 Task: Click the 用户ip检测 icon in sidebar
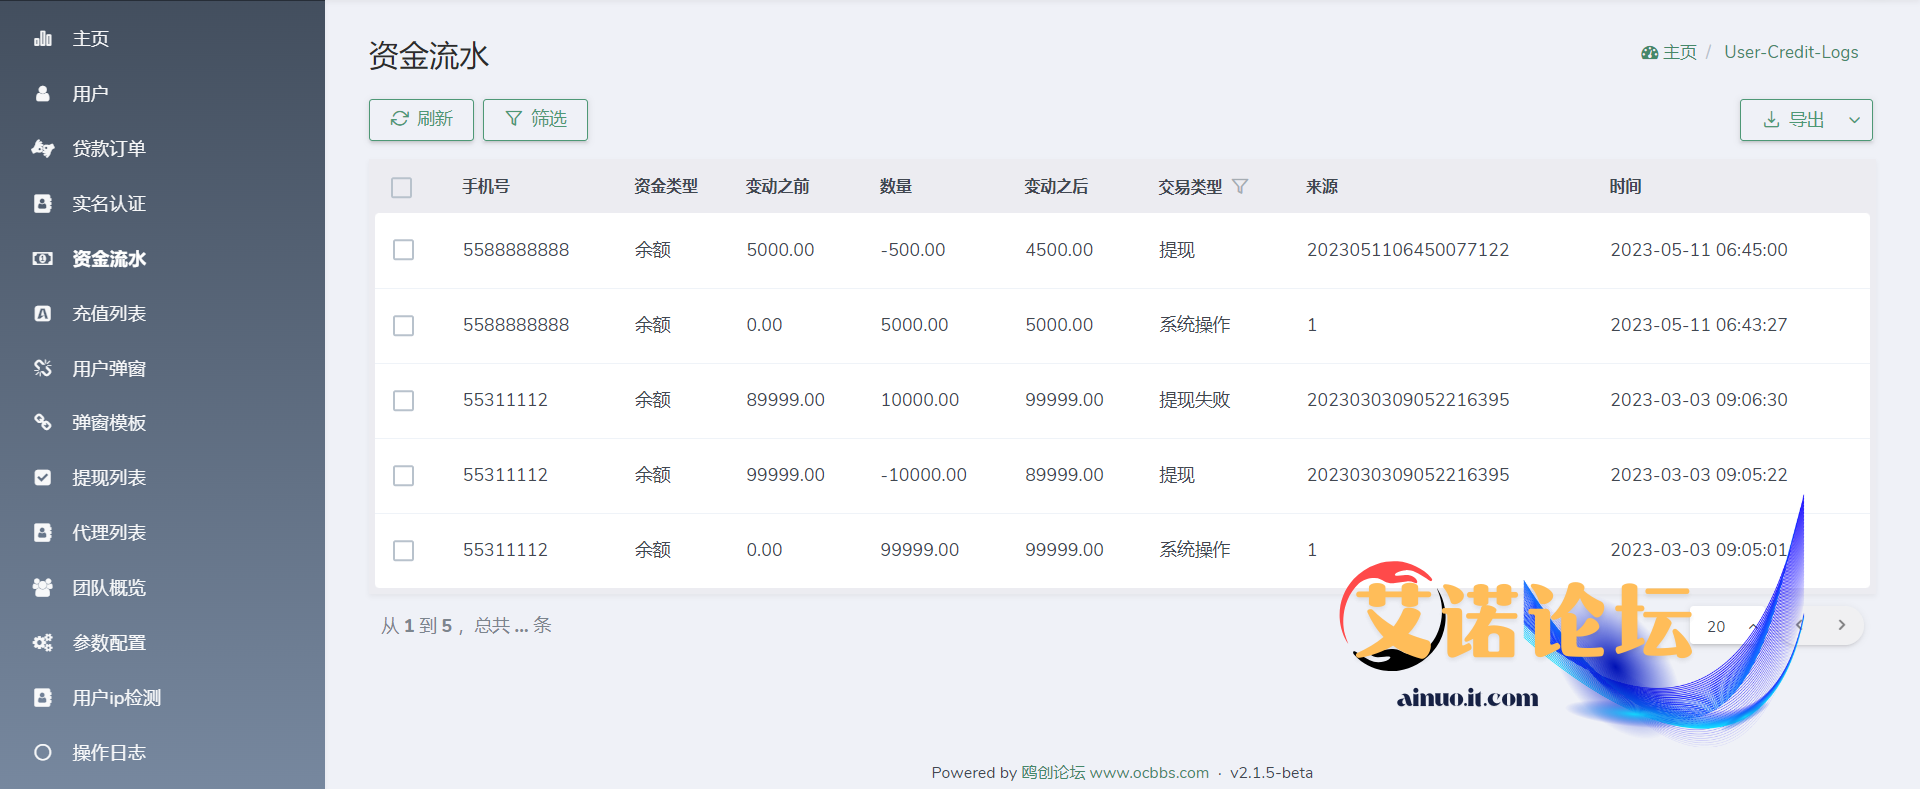click(x=43, y=698)
